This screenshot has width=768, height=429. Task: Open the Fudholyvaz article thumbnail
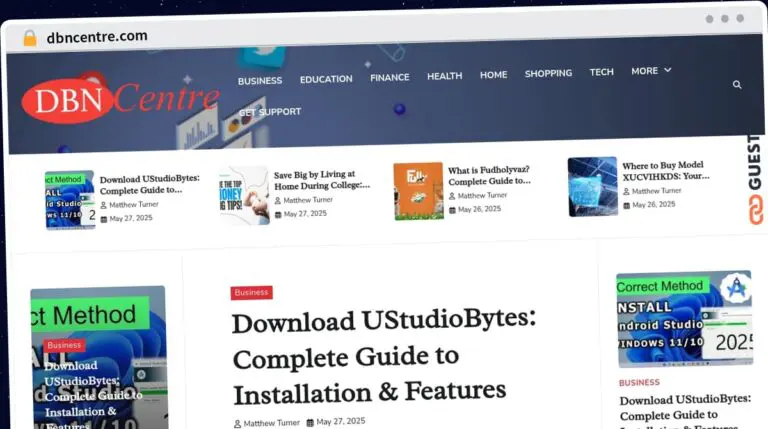point(418,191)
